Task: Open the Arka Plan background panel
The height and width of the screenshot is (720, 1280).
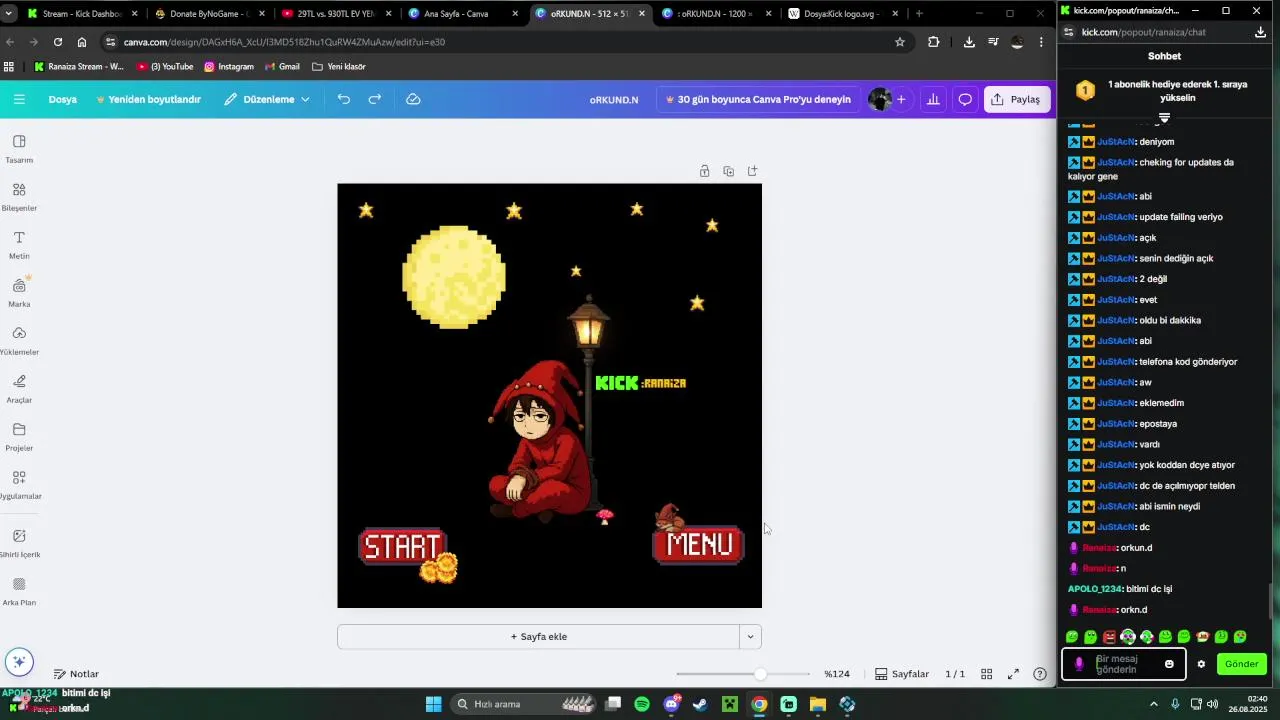Action: 19,591
